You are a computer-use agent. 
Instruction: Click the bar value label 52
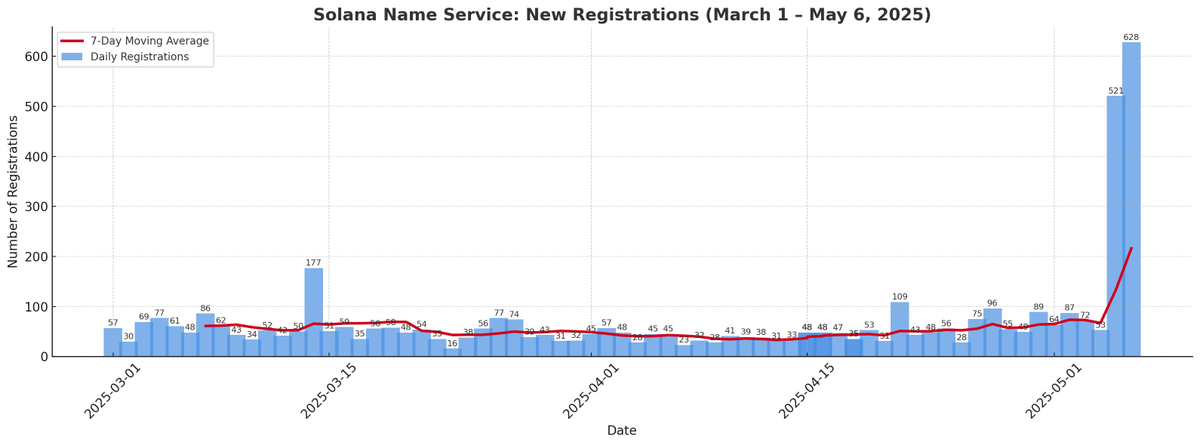coord(267,325)
